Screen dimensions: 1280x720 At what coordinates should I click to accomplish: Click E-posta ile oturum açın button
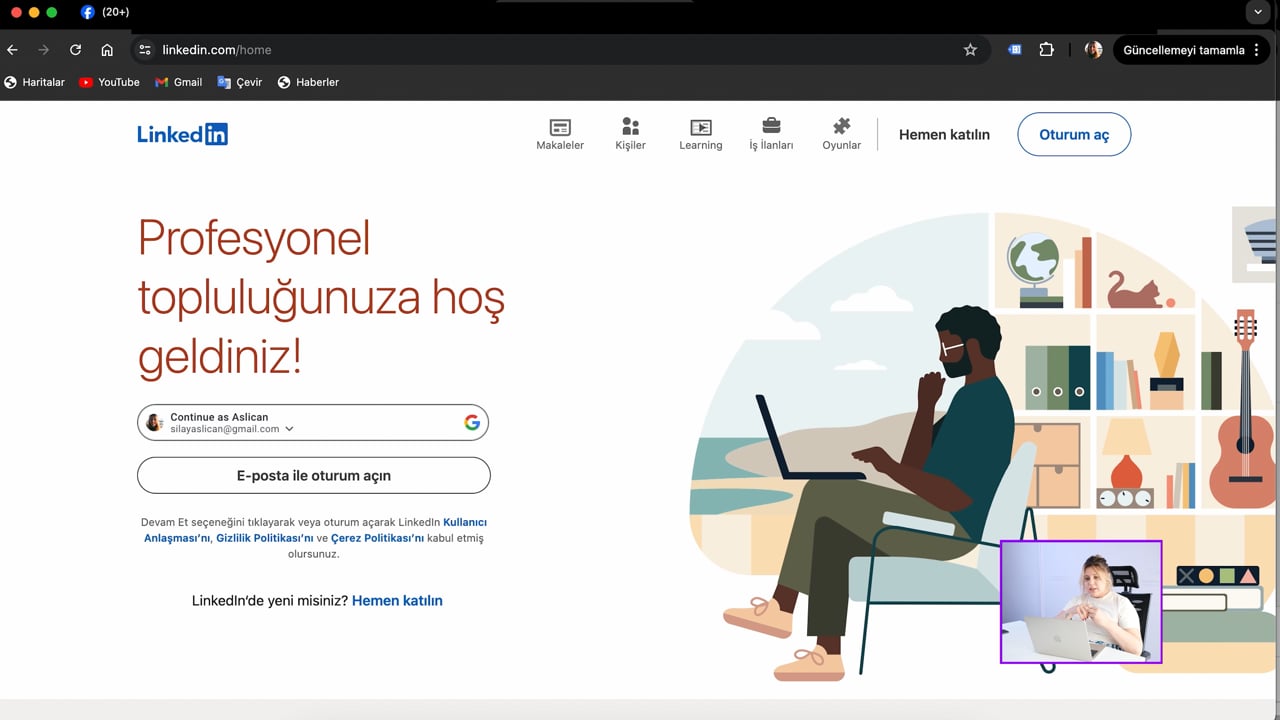[x=314, y=475]
